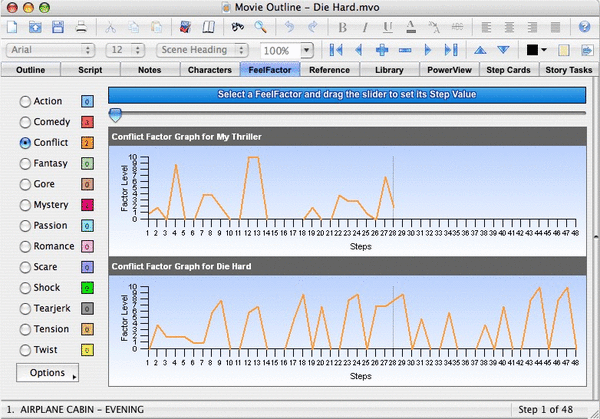The width and height of the screenshot is (600, 419).
Task: Open the Arial font dropdown
Action: (x=50, y=49)
